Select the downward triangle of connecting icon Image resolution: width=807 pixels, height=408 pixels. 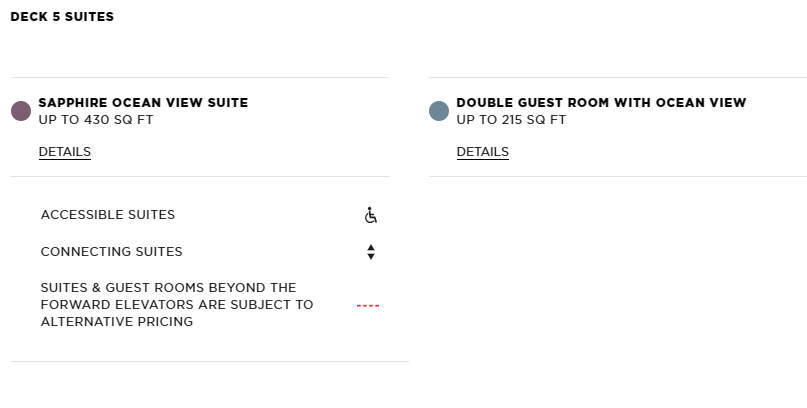[x=371, y=257]
